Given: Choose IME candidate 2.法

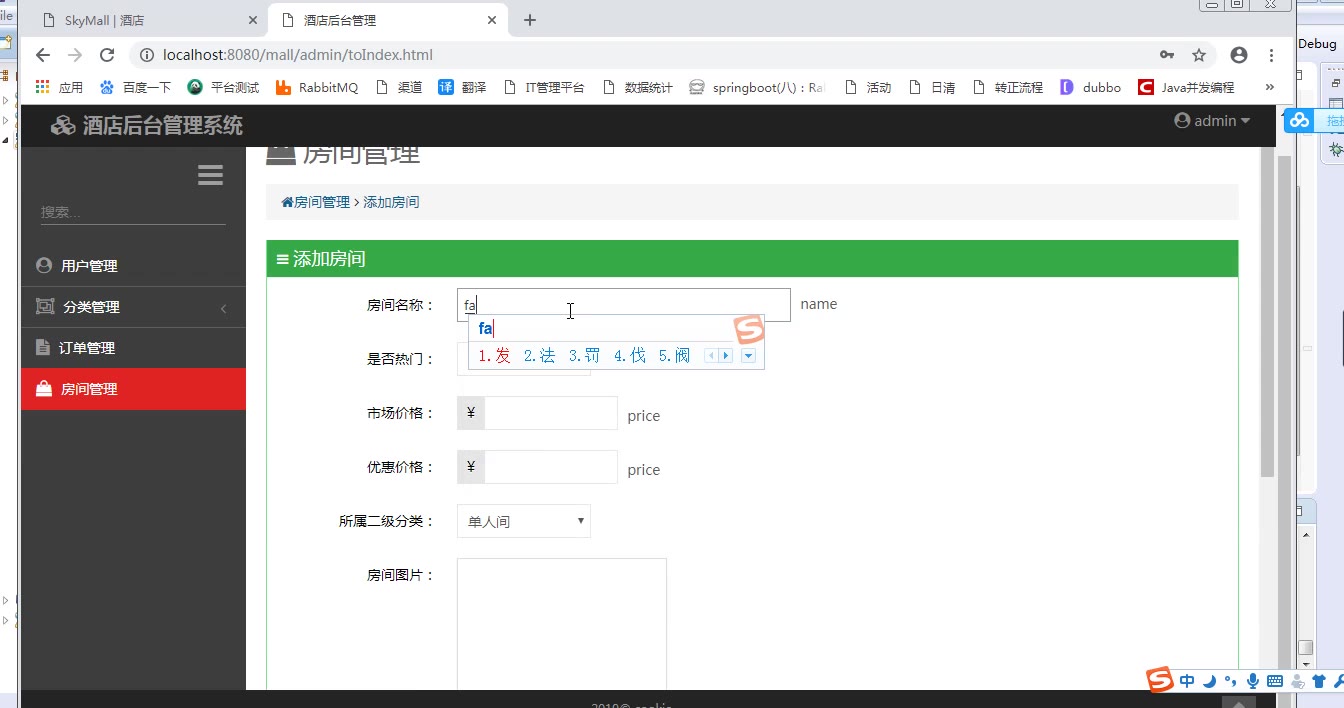Looking at the screenshot, I should (539, 355).
